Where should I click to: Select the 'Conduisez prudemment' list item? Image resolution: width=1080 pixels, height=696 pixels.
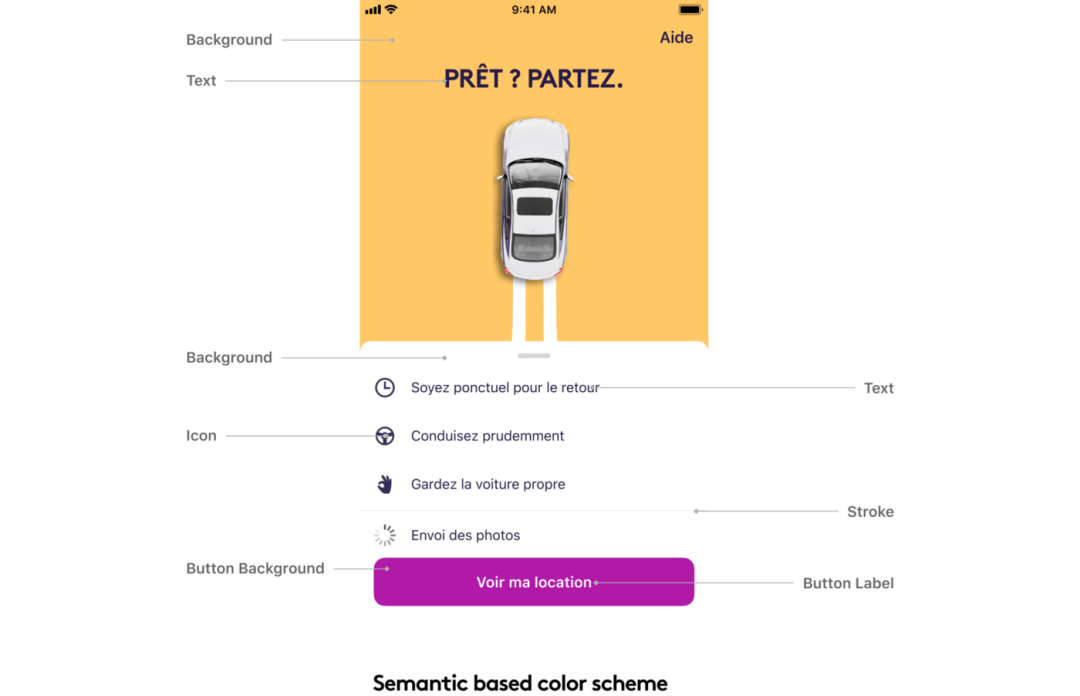pyautogui.click(x=487, y=436)
